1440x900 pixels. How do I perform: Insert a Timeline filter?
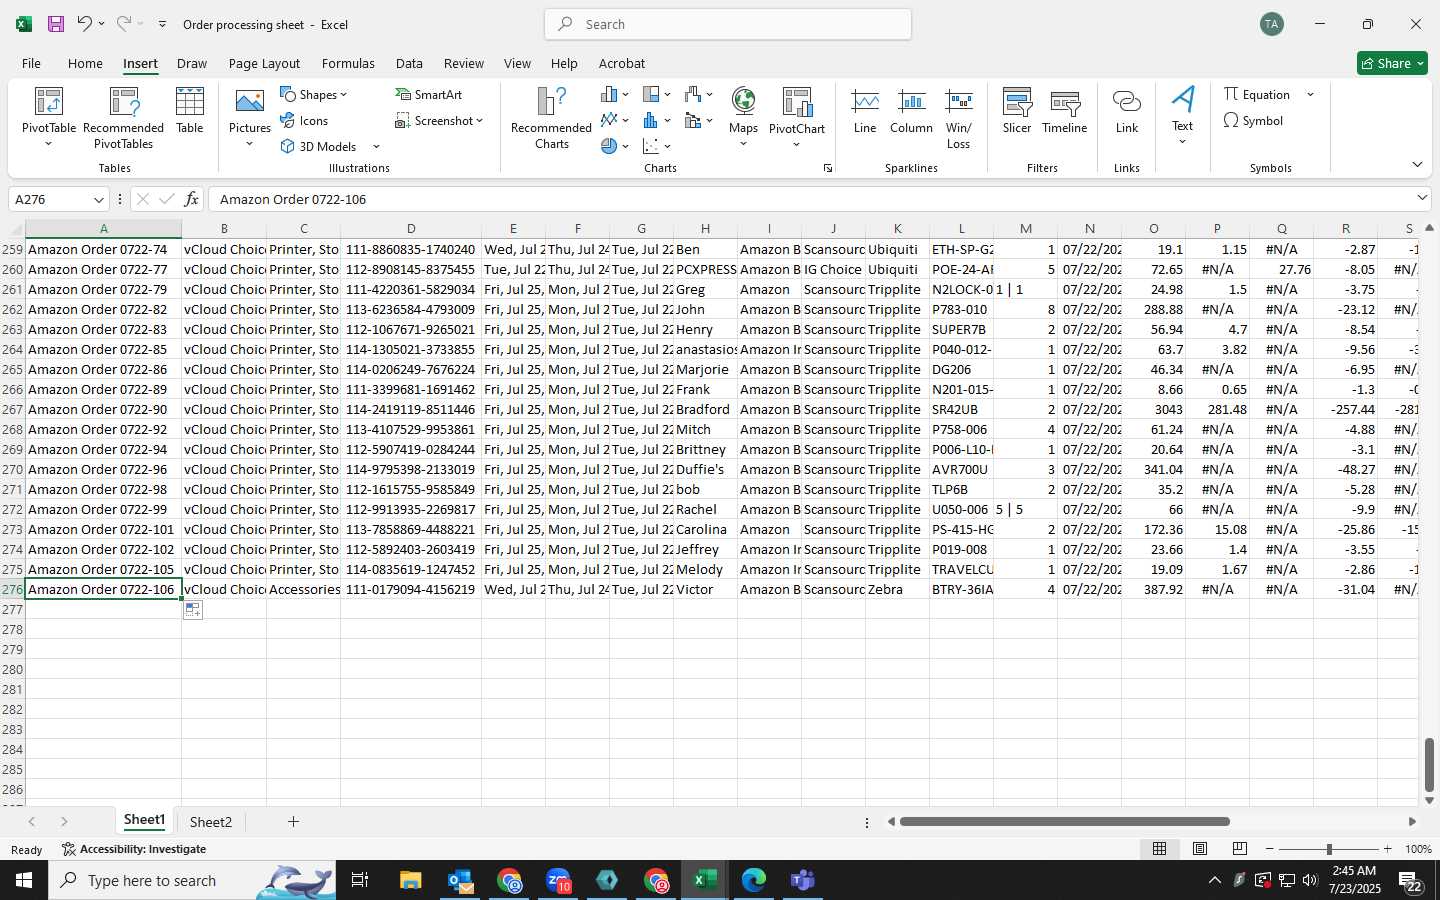(x=1064, y=111)
